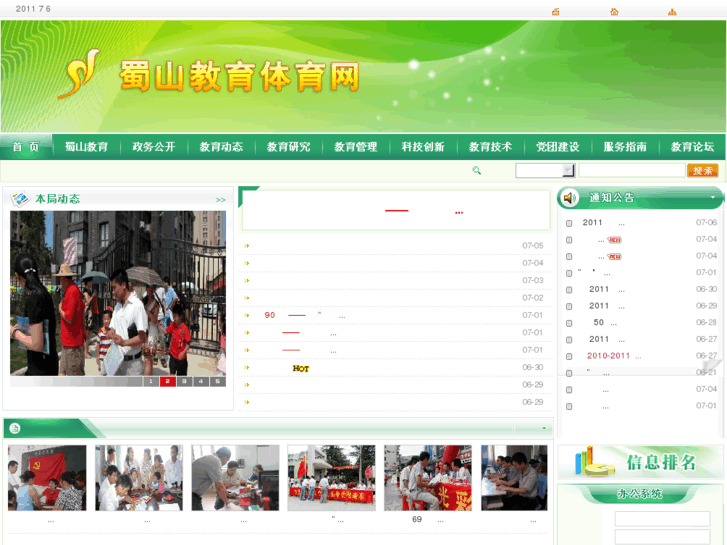Screen dimensions: 727x545
Task: Expand the photo section header arrow
Action: pos(544,428)
